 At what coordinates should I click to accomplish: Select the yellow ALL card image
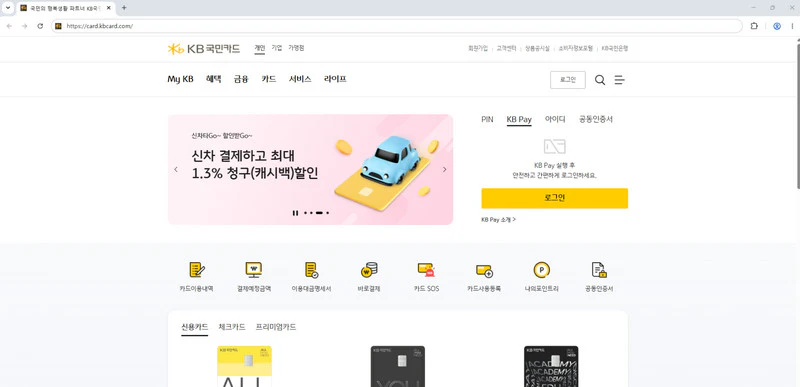[x=244, y=367]
